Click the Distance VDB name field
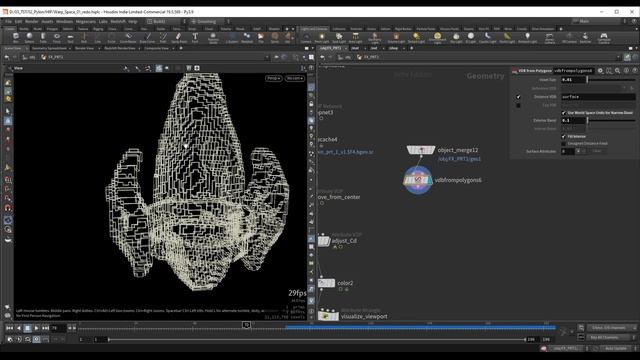Screen dimensions: 640x360 pos(598,97)
